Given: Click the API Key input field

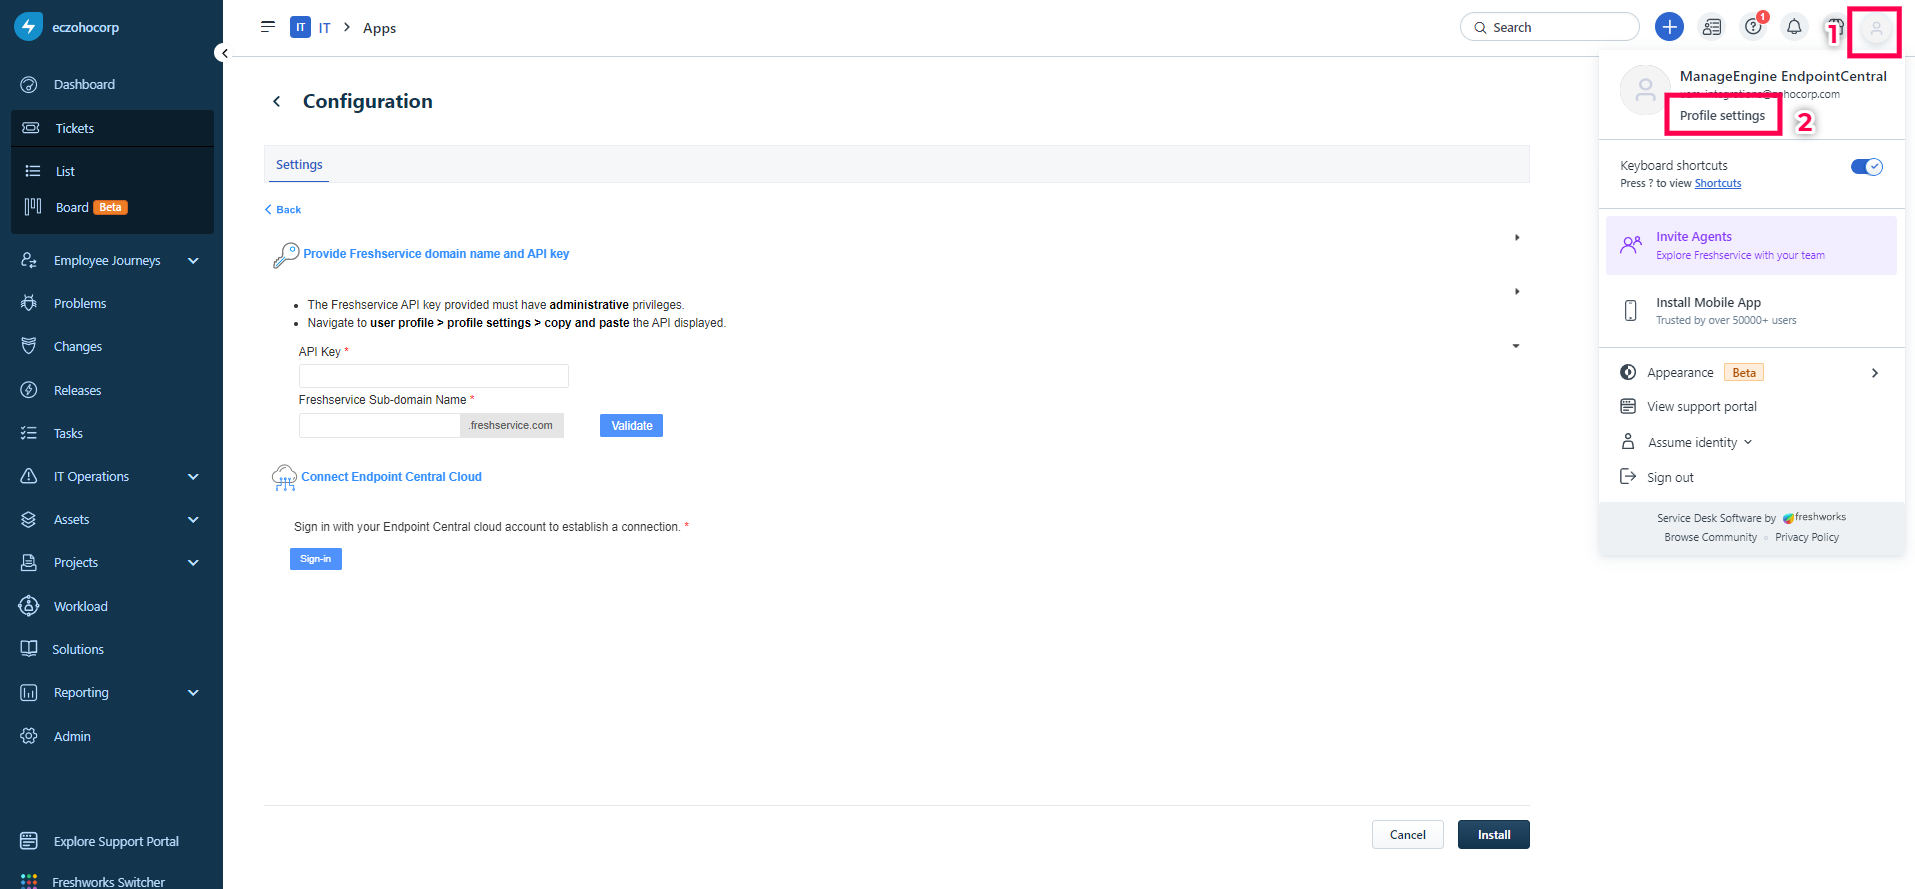Looking at the screenshot, I should pyautogui.click(x=434, y=376).
